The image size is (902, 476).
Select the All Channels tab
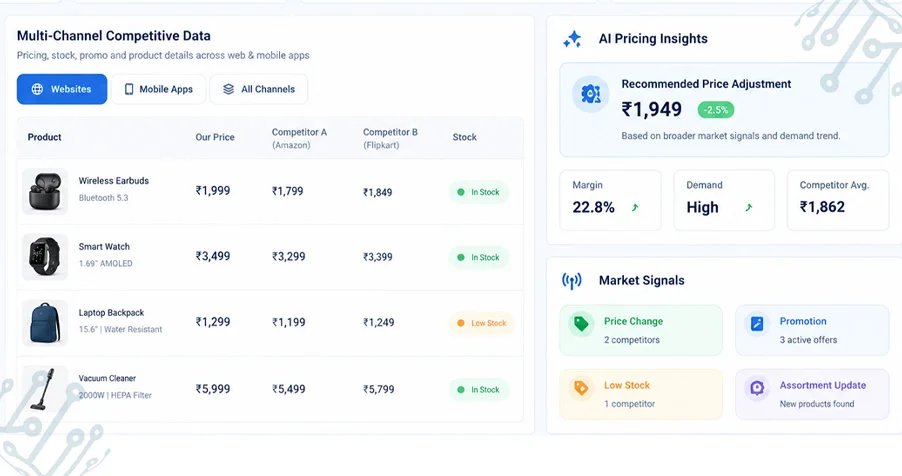click(x=259, y=89)
